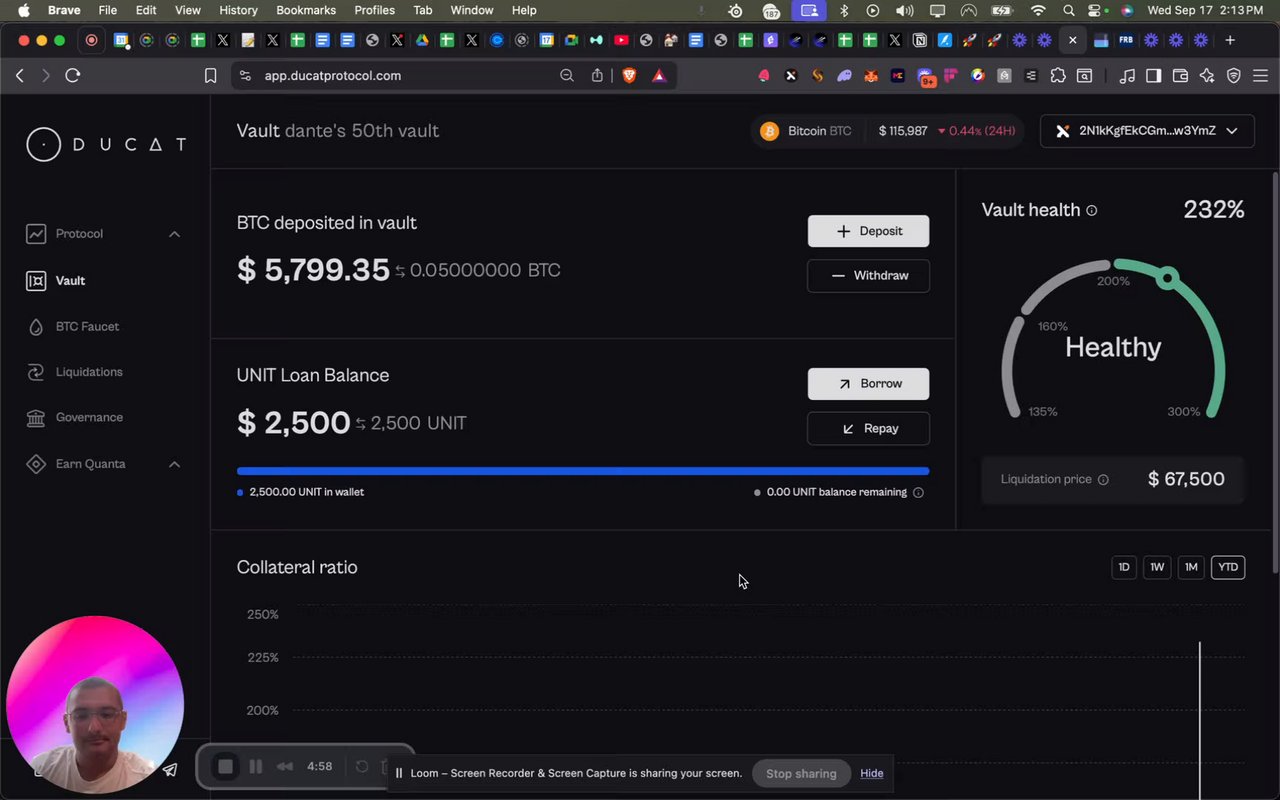This screenshot has width=1280, height=800.
Task: Open the Bookmarks menu
Action: click(306, 10)
